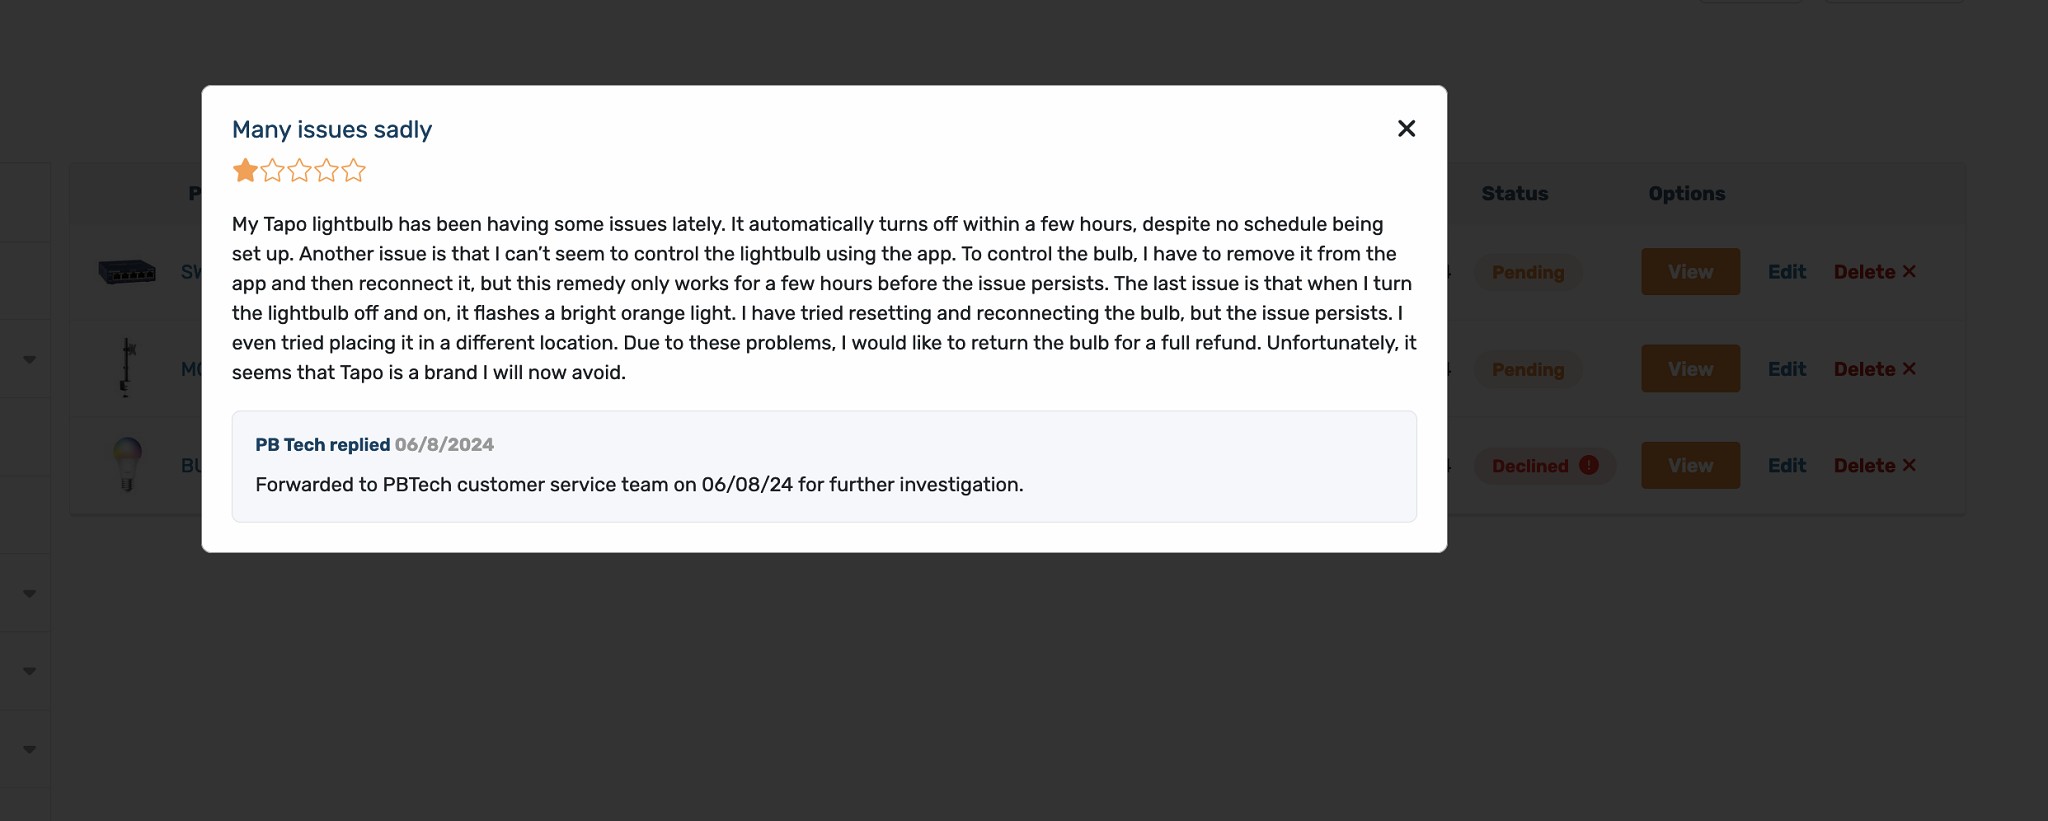Open the network switch product thumbnail
The width and height of the screenshot is (2048, 821).
click(x=127, y=271)
